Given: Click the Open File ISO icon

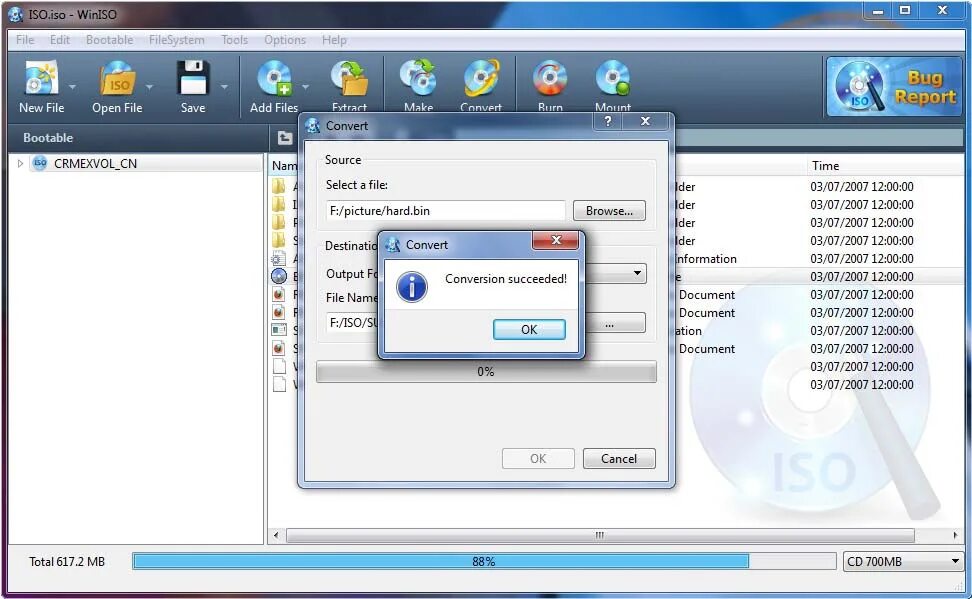Looking at the screenshot, I should point(117,79).
